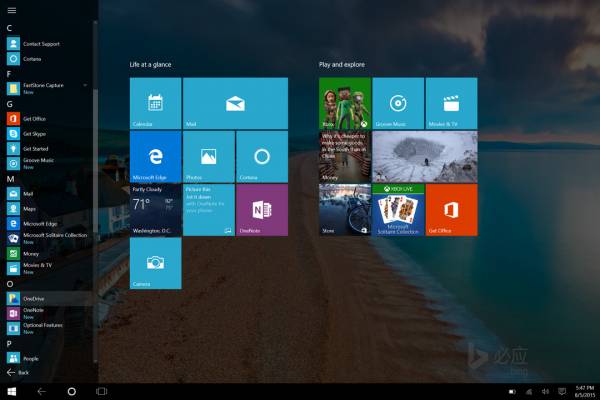Open the Action Center notification icon

[x=562, y=392]
